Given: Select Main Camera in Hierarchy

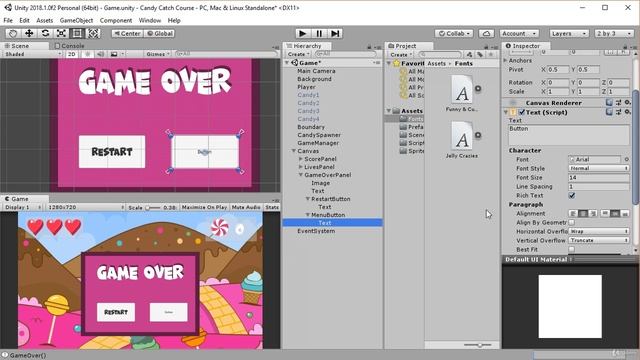Looking at the screenshot, I should [316, 71].
